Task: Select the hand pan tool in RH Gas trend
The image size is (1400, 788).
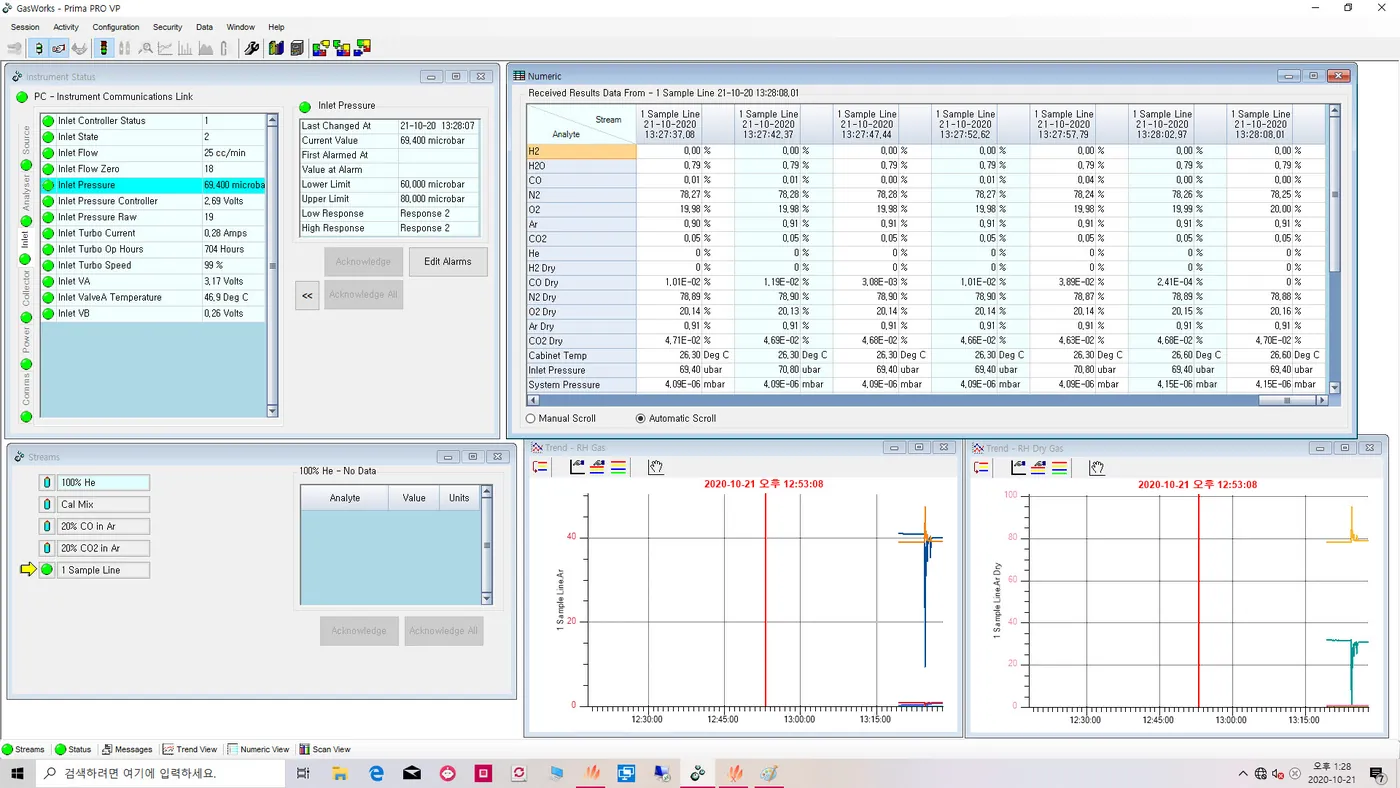Action: click(x=656, y=467)
